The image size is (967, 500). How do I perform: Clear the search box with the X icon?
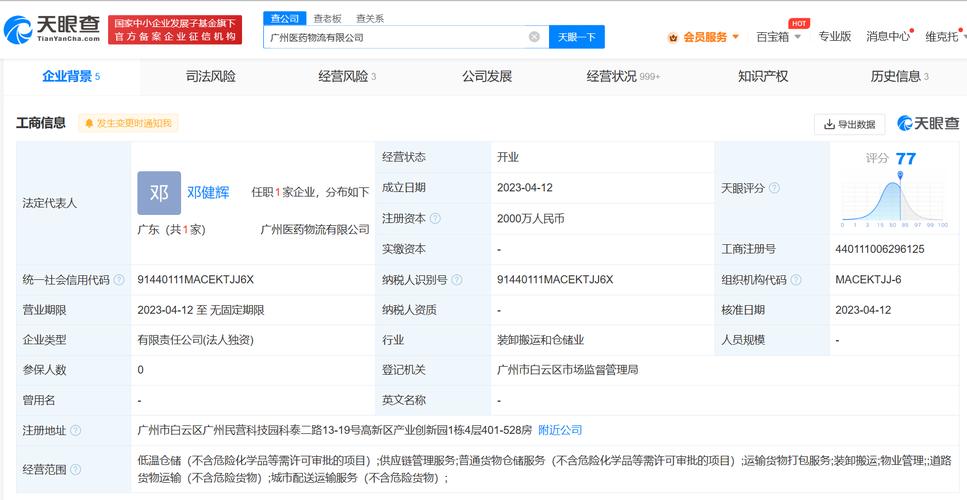click(534, 37)
